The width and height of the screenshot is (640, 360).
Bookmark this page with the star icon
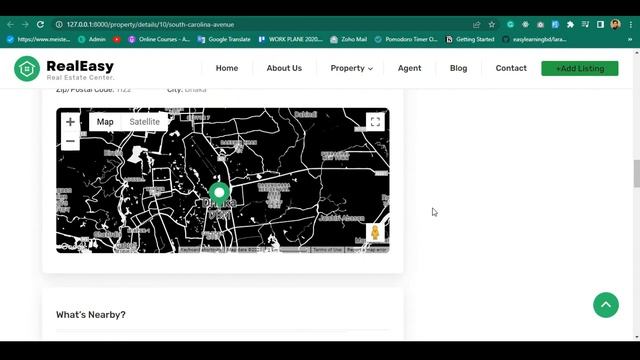pyautogui.click(x=492, y=24)
